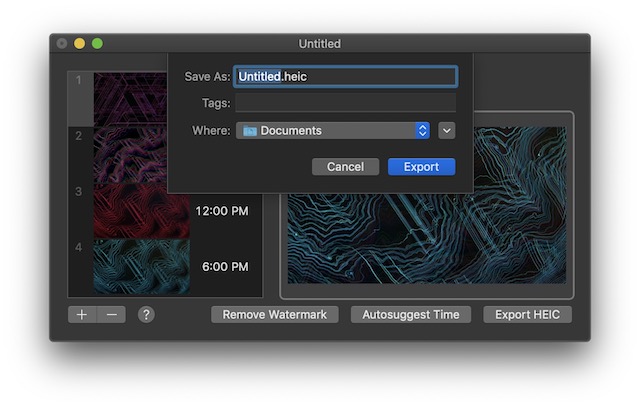Click the Export HEIC button
640x407 pixels.
[527, 315]
